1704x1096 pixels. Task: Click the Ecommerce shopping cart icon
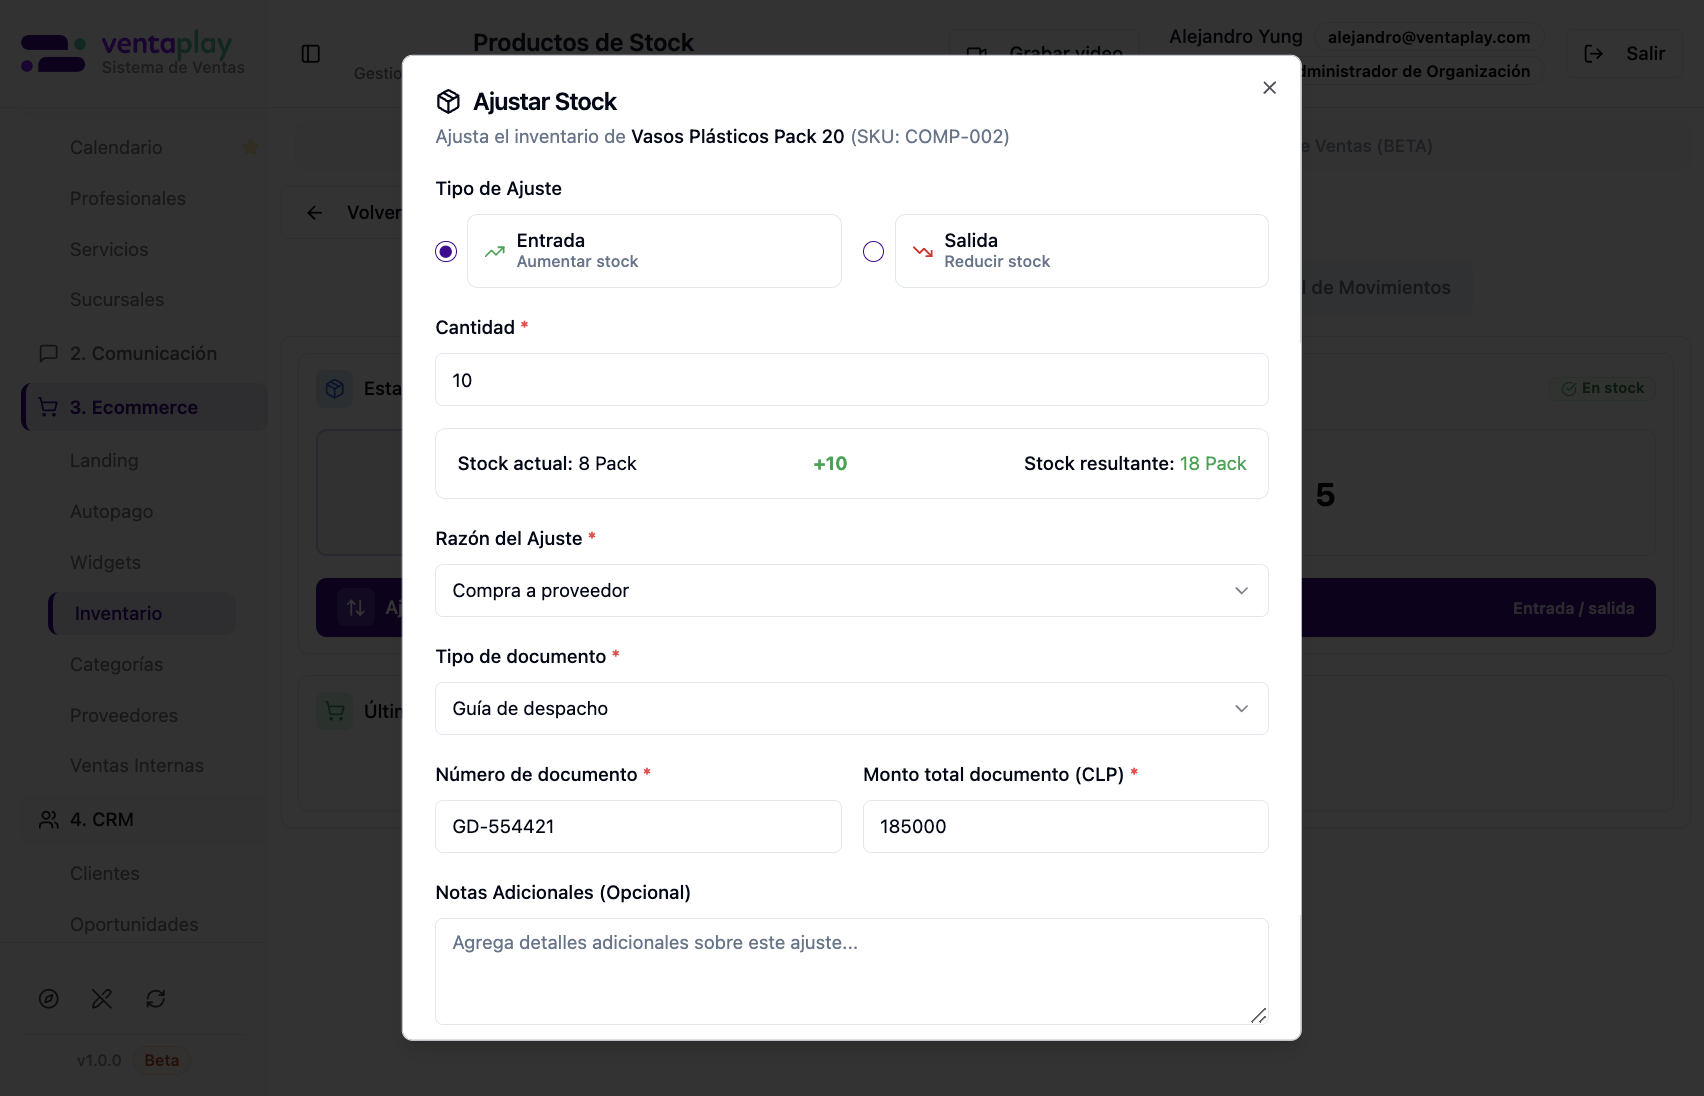click(48, 407)
